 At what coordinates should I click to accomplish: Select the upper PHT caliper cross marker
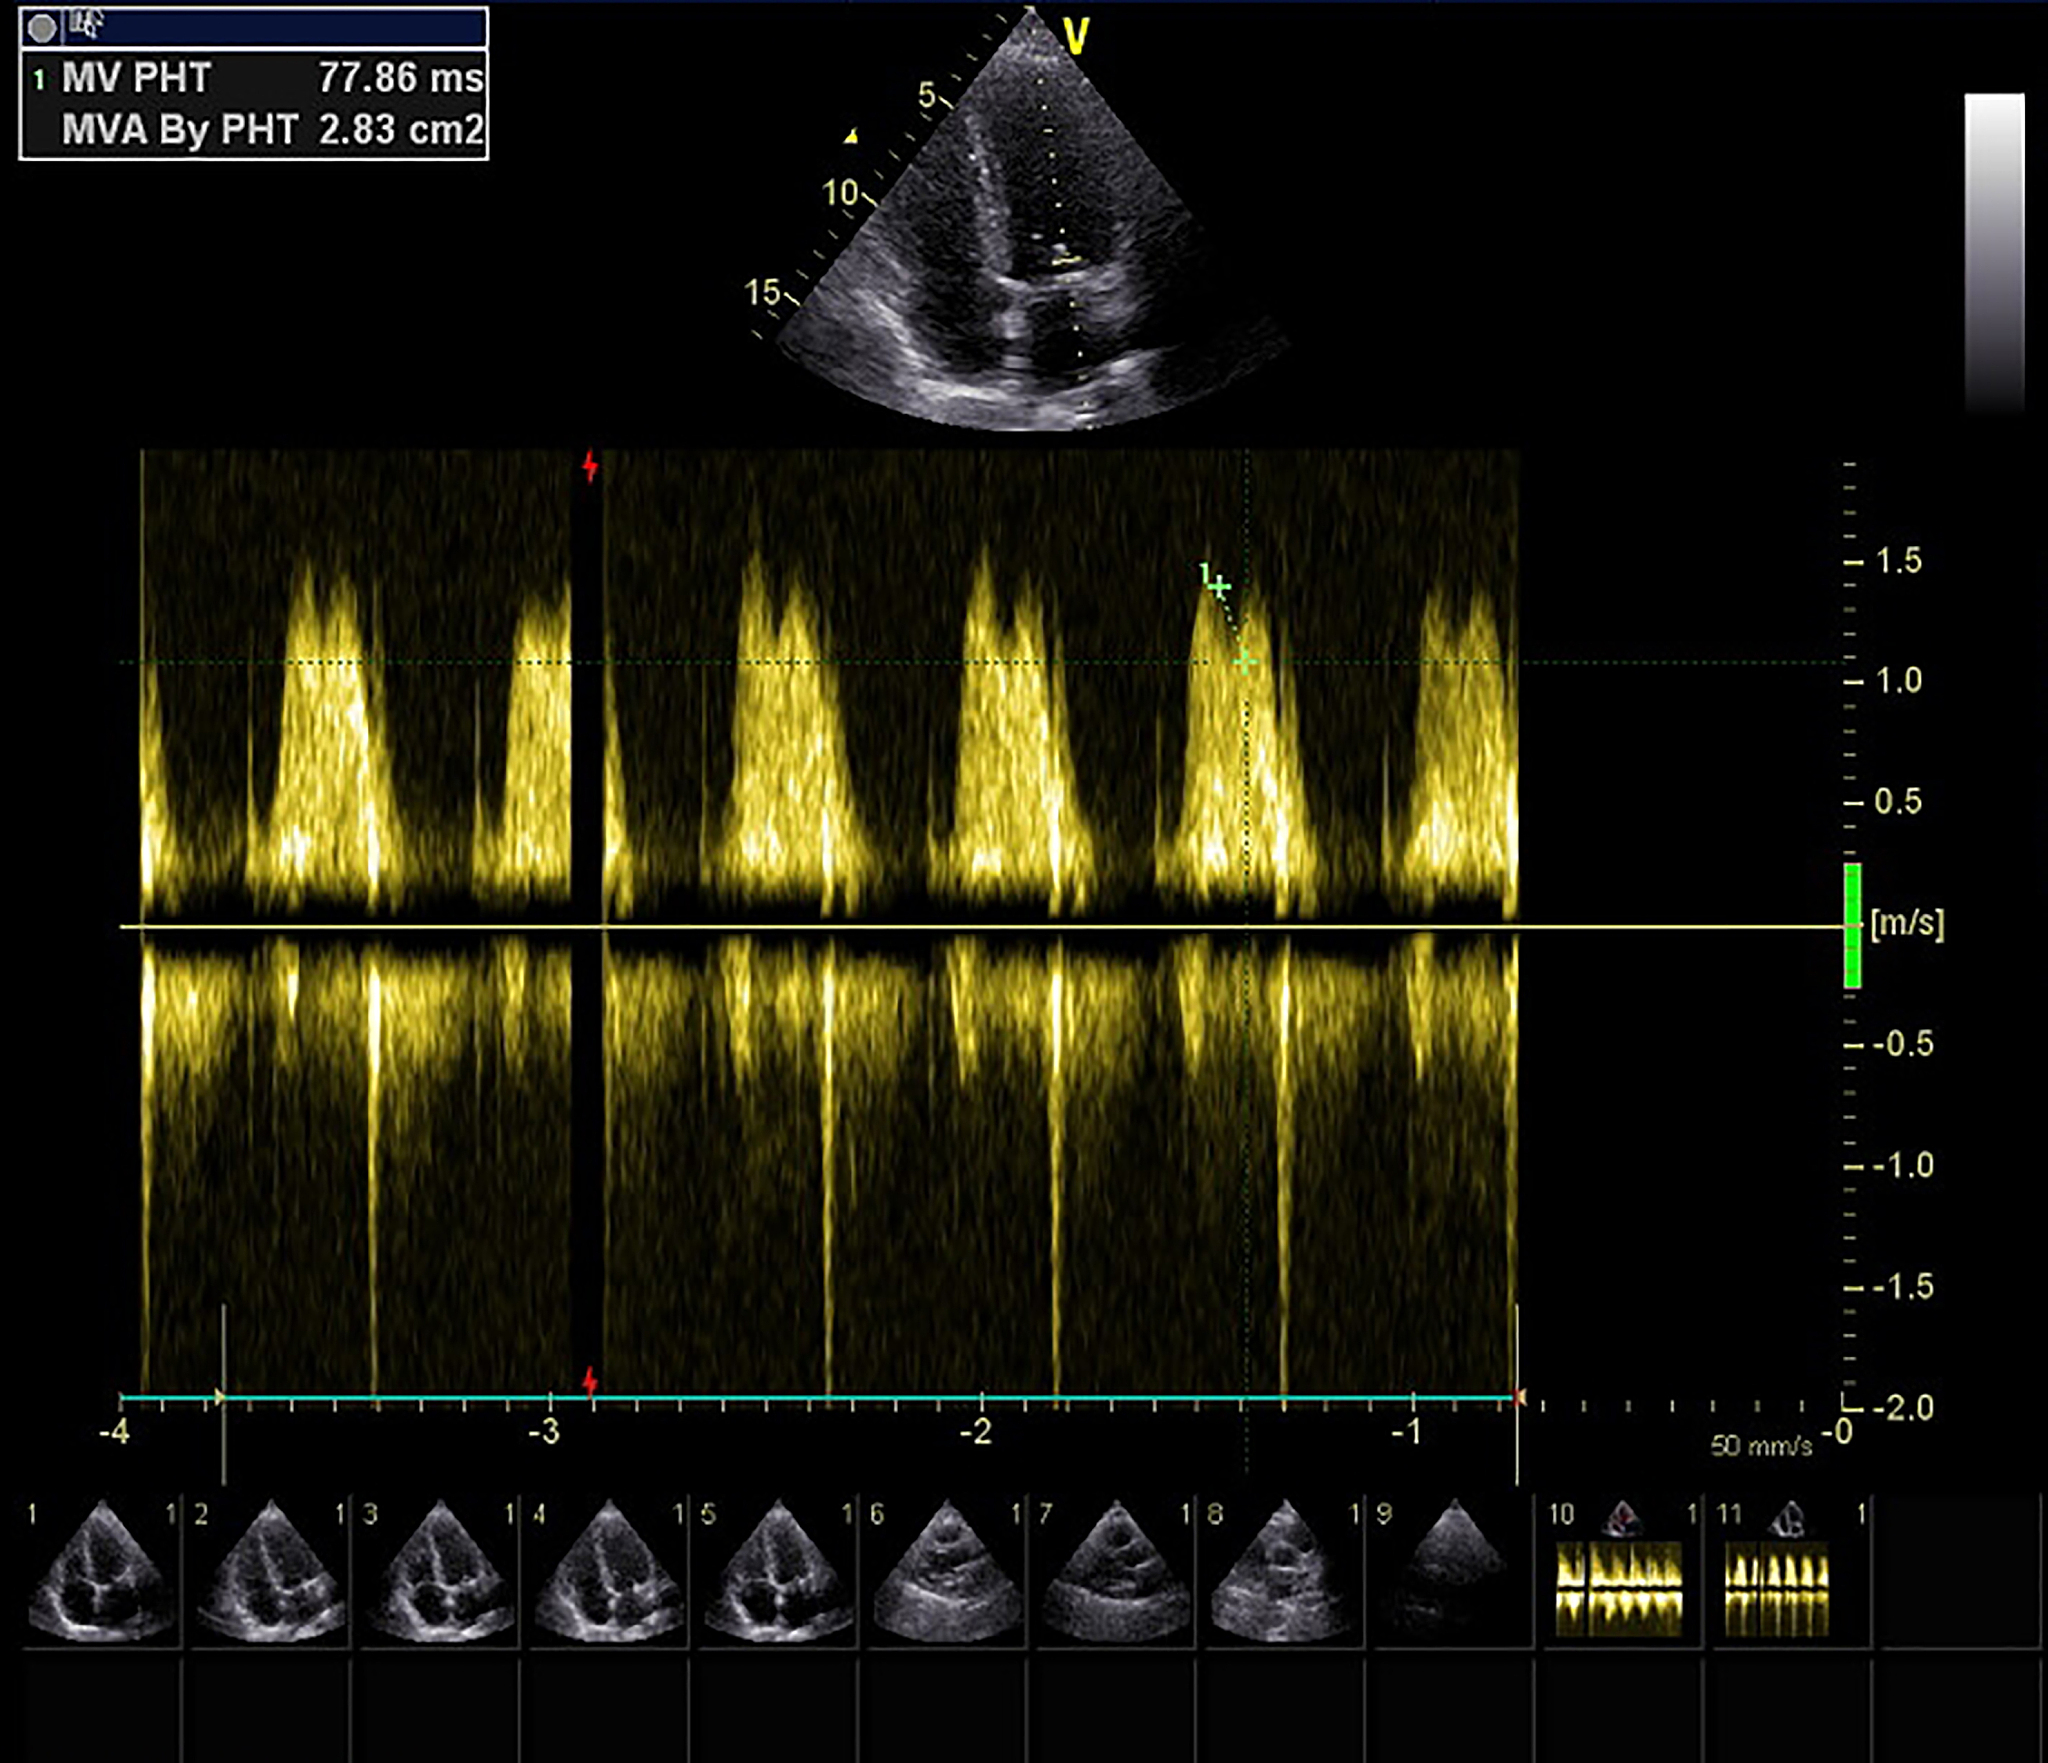click(x=1219, y=587)
